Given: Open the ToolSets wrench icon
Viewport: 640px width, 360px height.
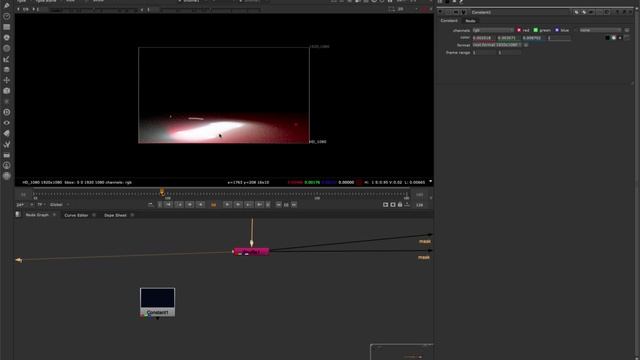Looking at the screenshot, I should tap(7, 144).
